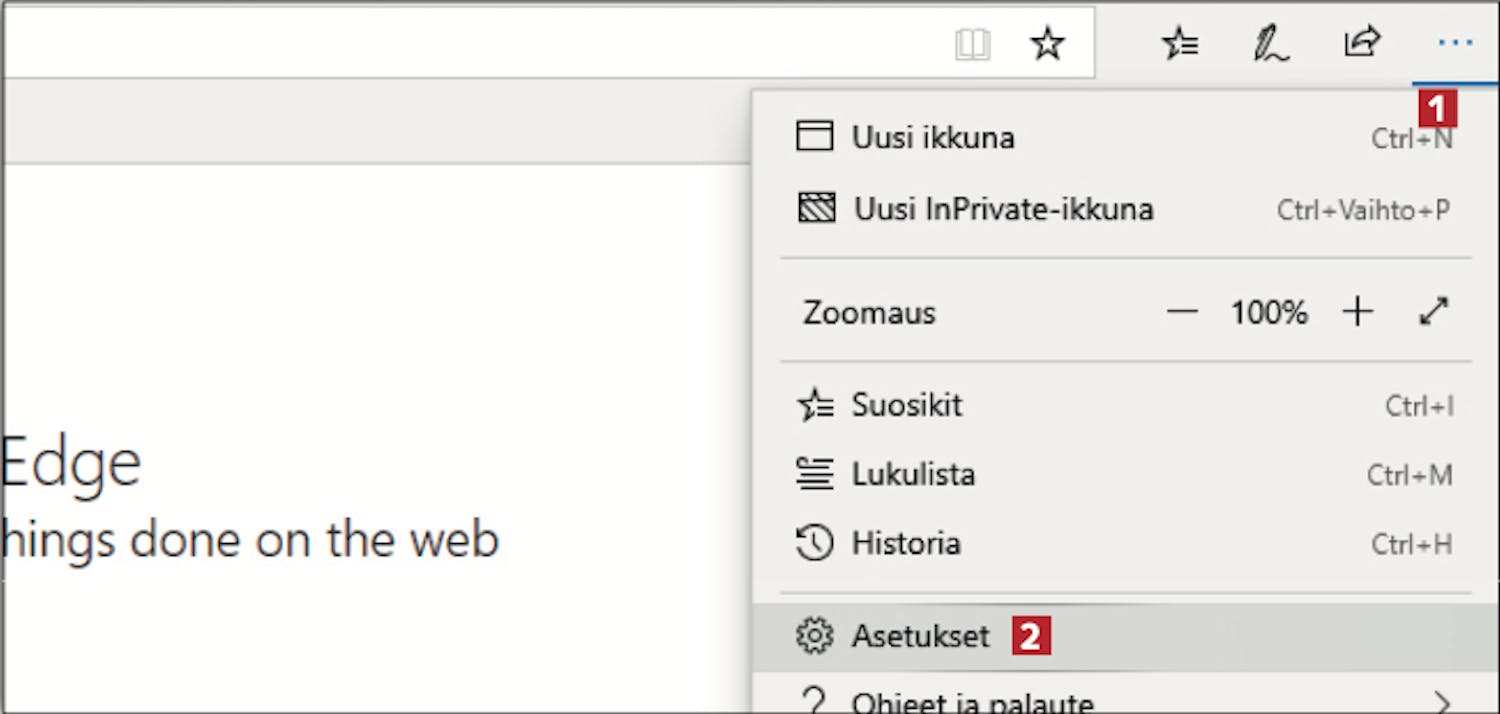This screenshot has height=714, width=1500.
Task: Open the Favorites hub icon in toolbar
Action: 1180,44
